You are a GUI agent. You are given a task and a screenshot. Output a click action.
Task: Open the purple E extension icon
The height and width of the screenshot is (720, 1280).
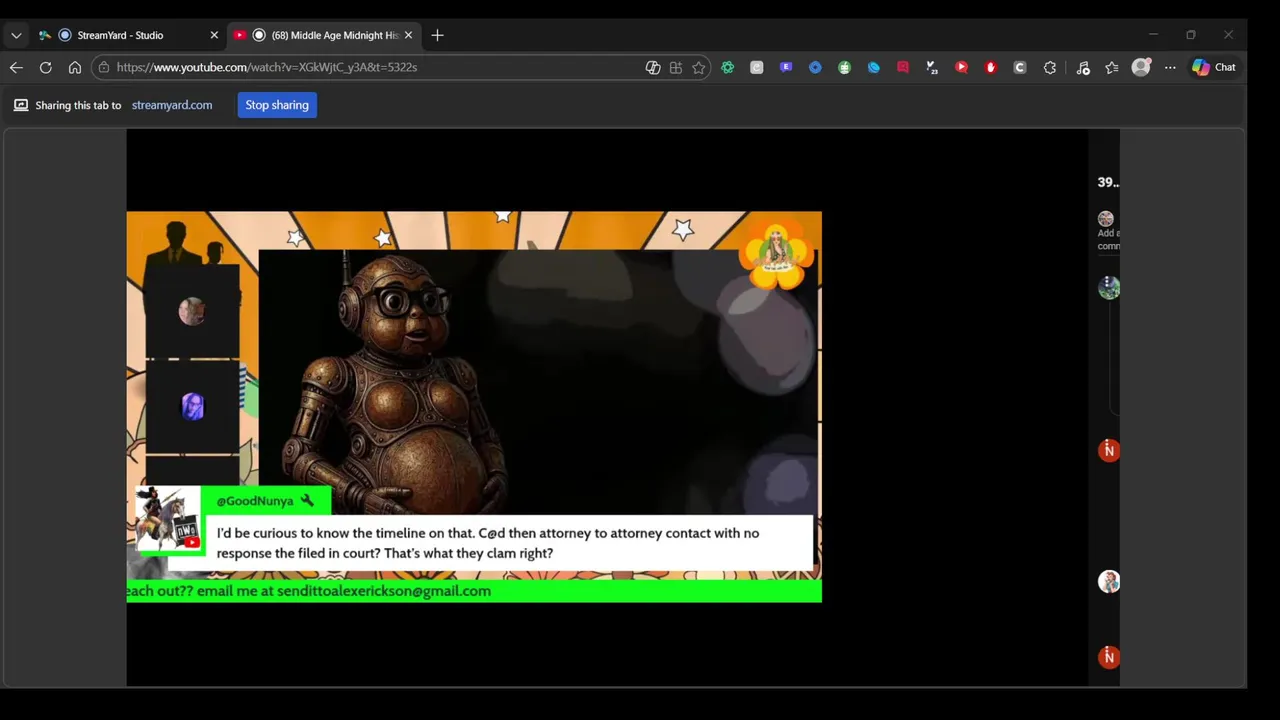(x=786, y=67)
